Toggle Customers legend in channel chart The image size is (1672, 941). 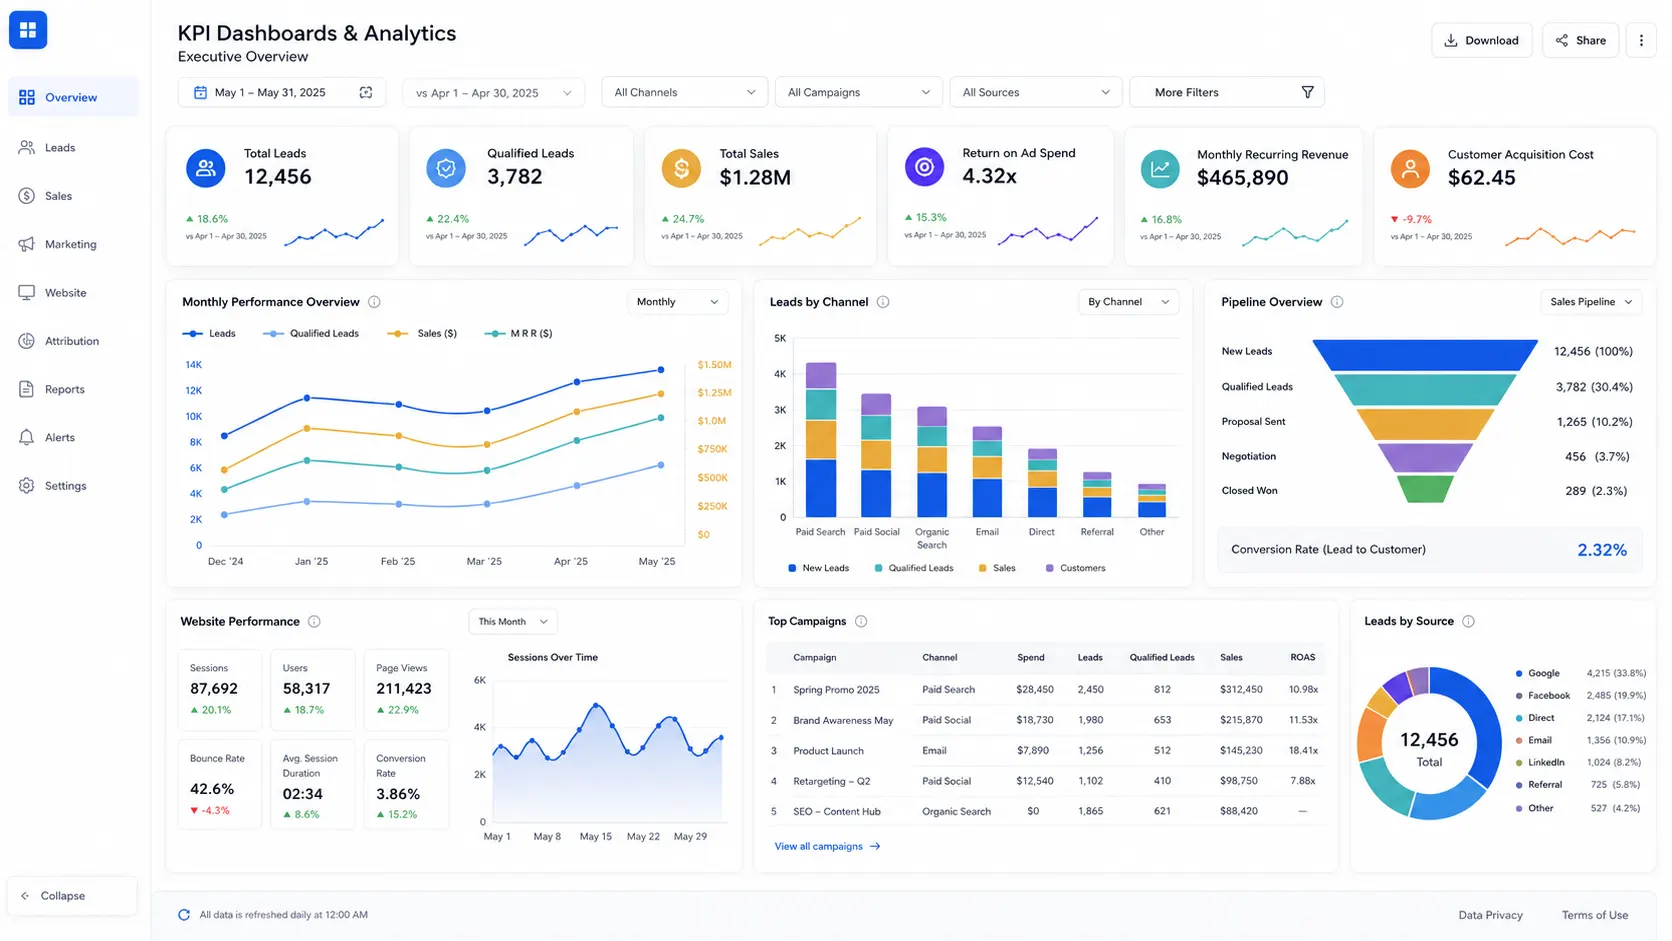(1075, 568)
